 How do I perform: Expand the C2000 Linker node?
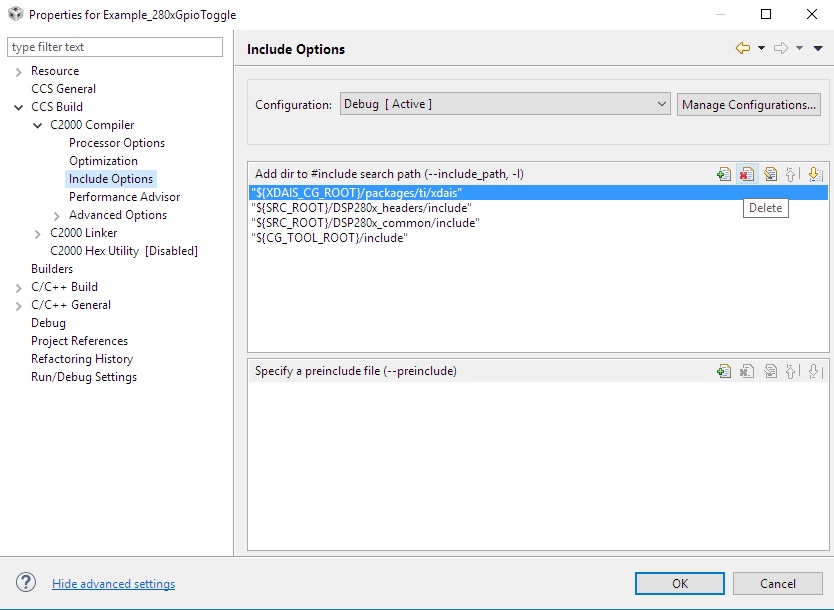click(37, 233)
